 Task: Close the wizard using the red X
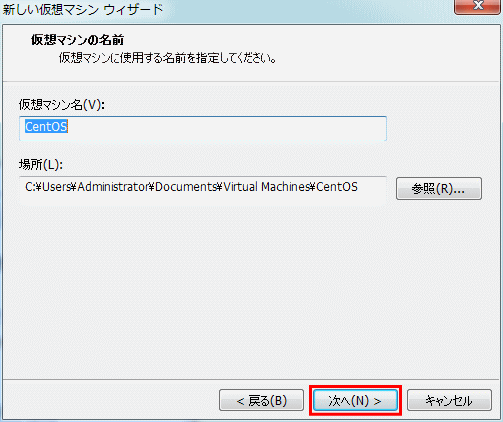[478, 6]
